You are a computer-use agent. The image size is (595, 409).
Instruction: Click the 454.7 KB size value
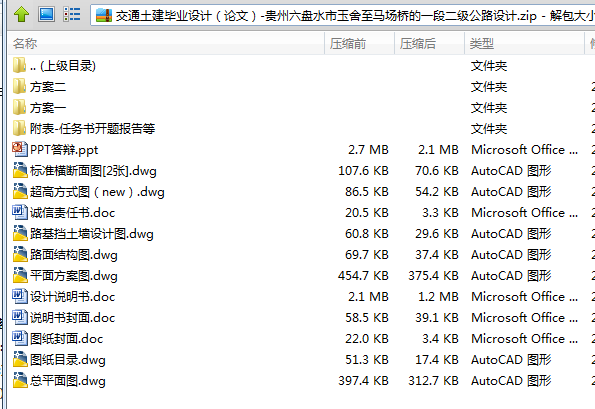pyautogui.click(x=363, y=275)
